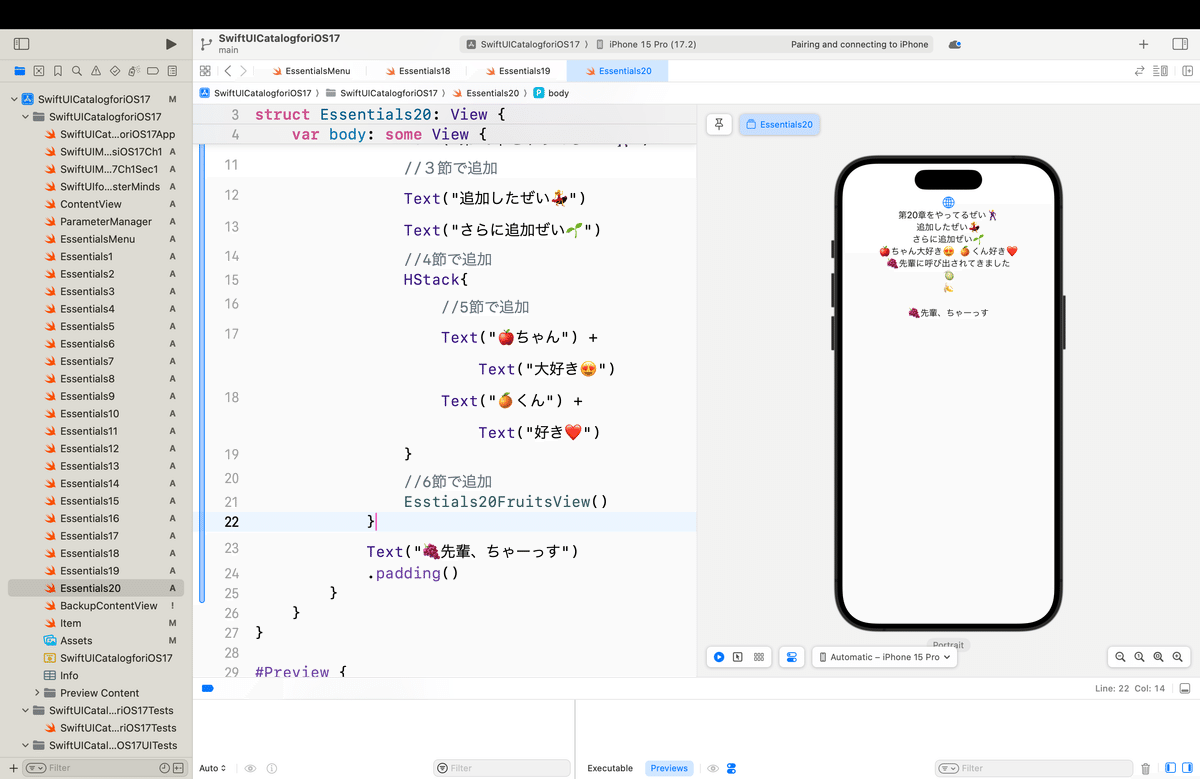Open the cloud status indicator
The width and height of the screenshot is (1200, 779).
pyautogui.click(x=955, y=44)
